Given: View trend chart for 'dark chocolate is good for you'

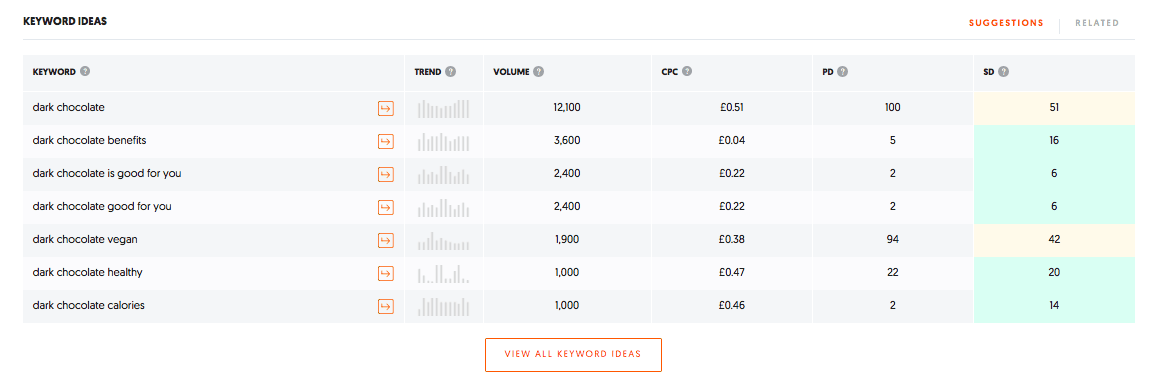Looking at the screenshot, I should 443,174.
